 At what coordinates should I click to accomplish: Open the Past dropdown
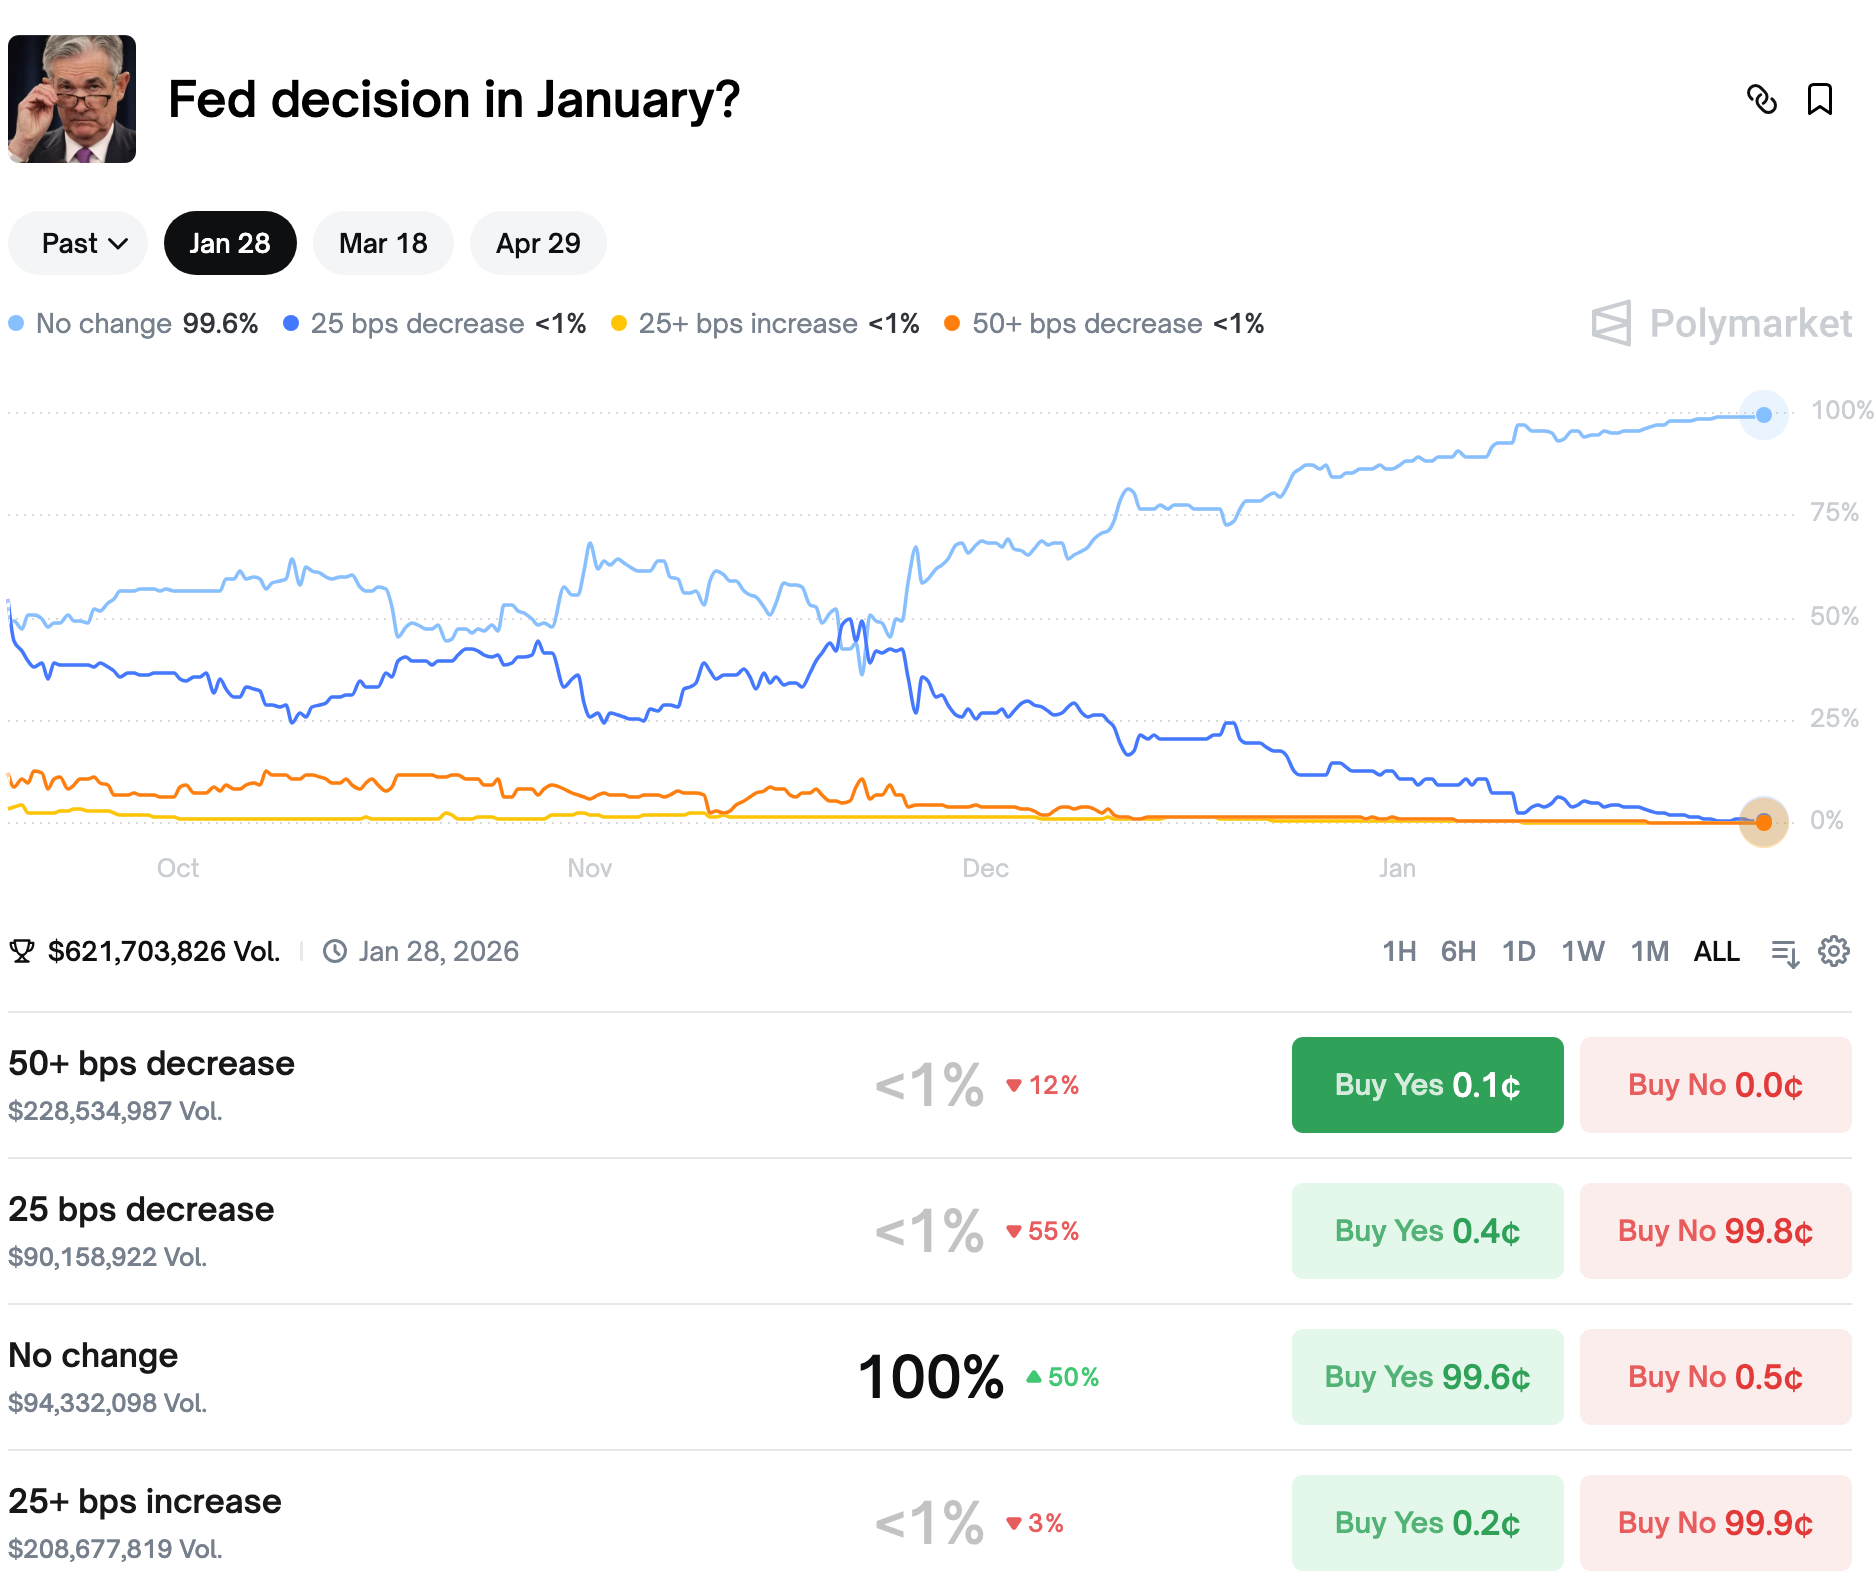click(77, 242)
